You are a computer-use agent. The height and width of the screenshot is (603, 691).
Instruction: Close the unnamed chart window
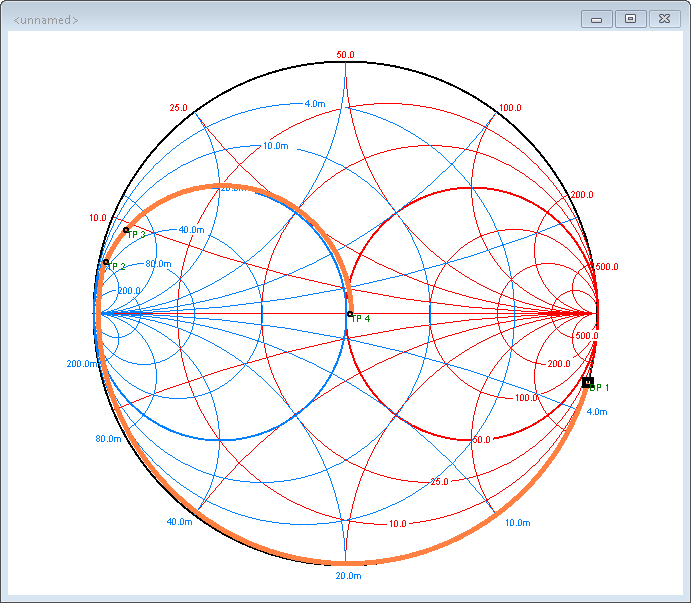[x=664, y=19]
